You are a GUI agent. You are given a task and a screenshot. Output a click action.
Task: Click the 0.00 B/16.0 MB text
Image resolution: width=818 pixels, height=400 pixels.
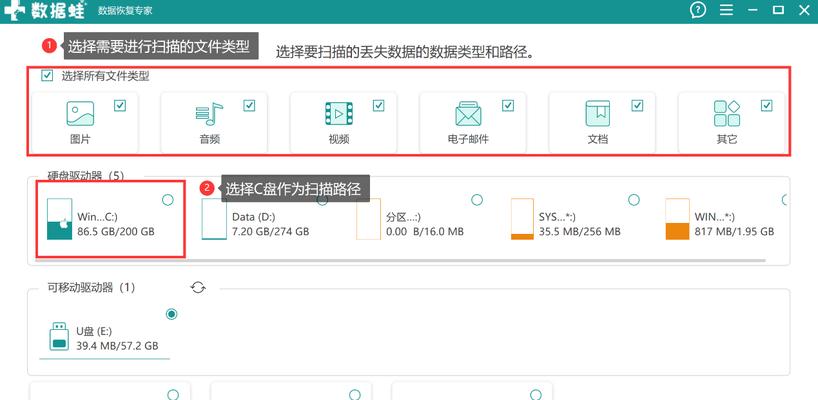tap(425, 231)
